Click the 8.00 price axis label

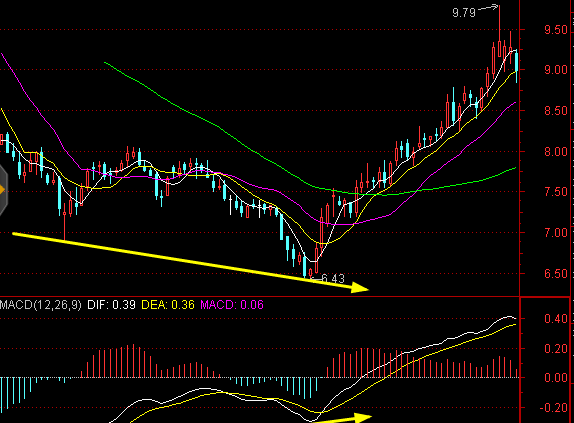(x=556, y=151)
